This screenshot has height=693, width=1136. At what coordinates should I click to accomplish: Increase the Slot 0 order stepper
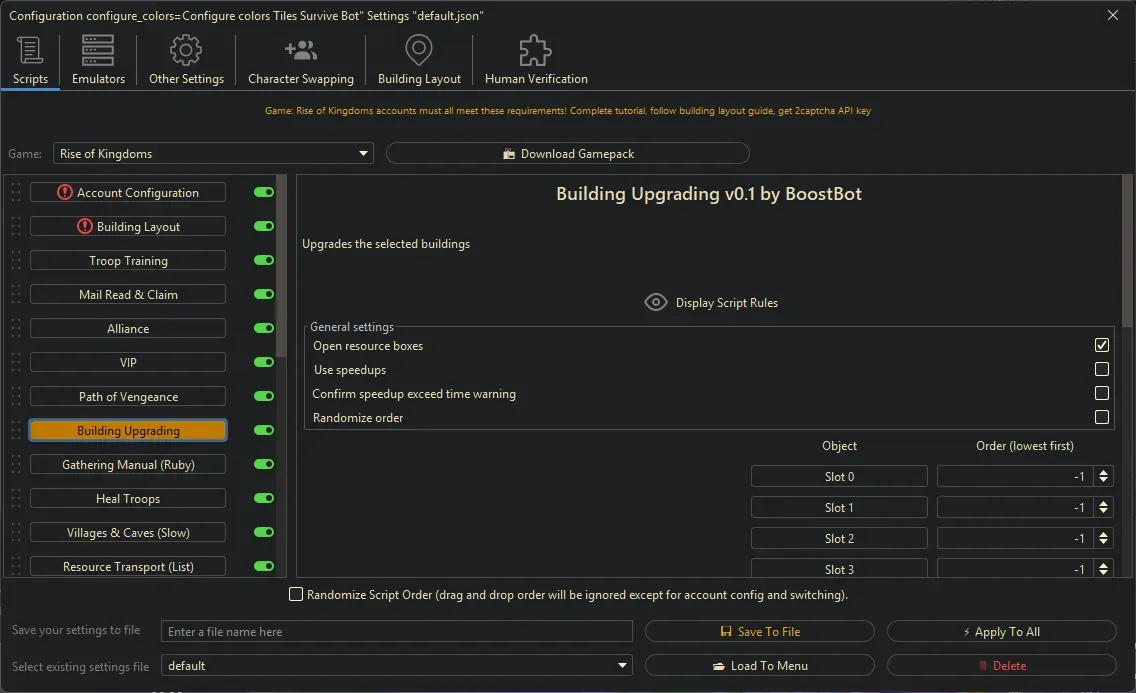pos(1104,471)
